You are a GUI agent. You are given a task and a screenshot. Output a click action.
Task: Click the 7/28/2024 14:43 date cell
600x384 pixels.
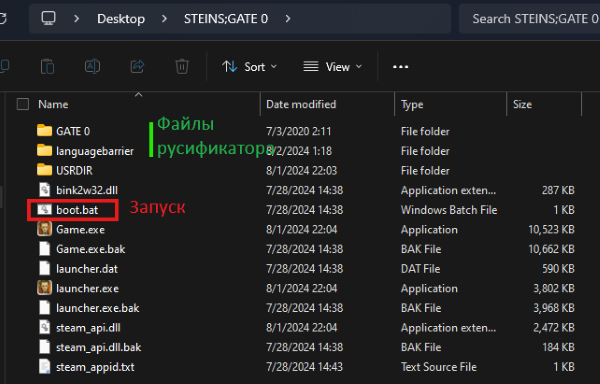click(x=304, y=367)
